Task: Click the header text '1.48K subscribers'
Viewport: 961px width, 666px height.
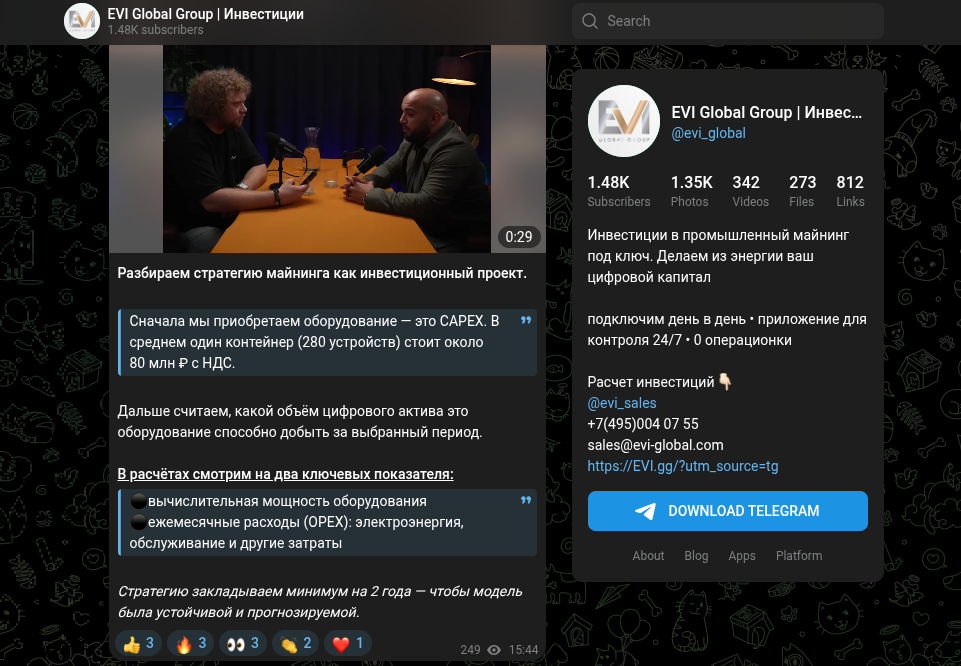Action: (155, 30)
